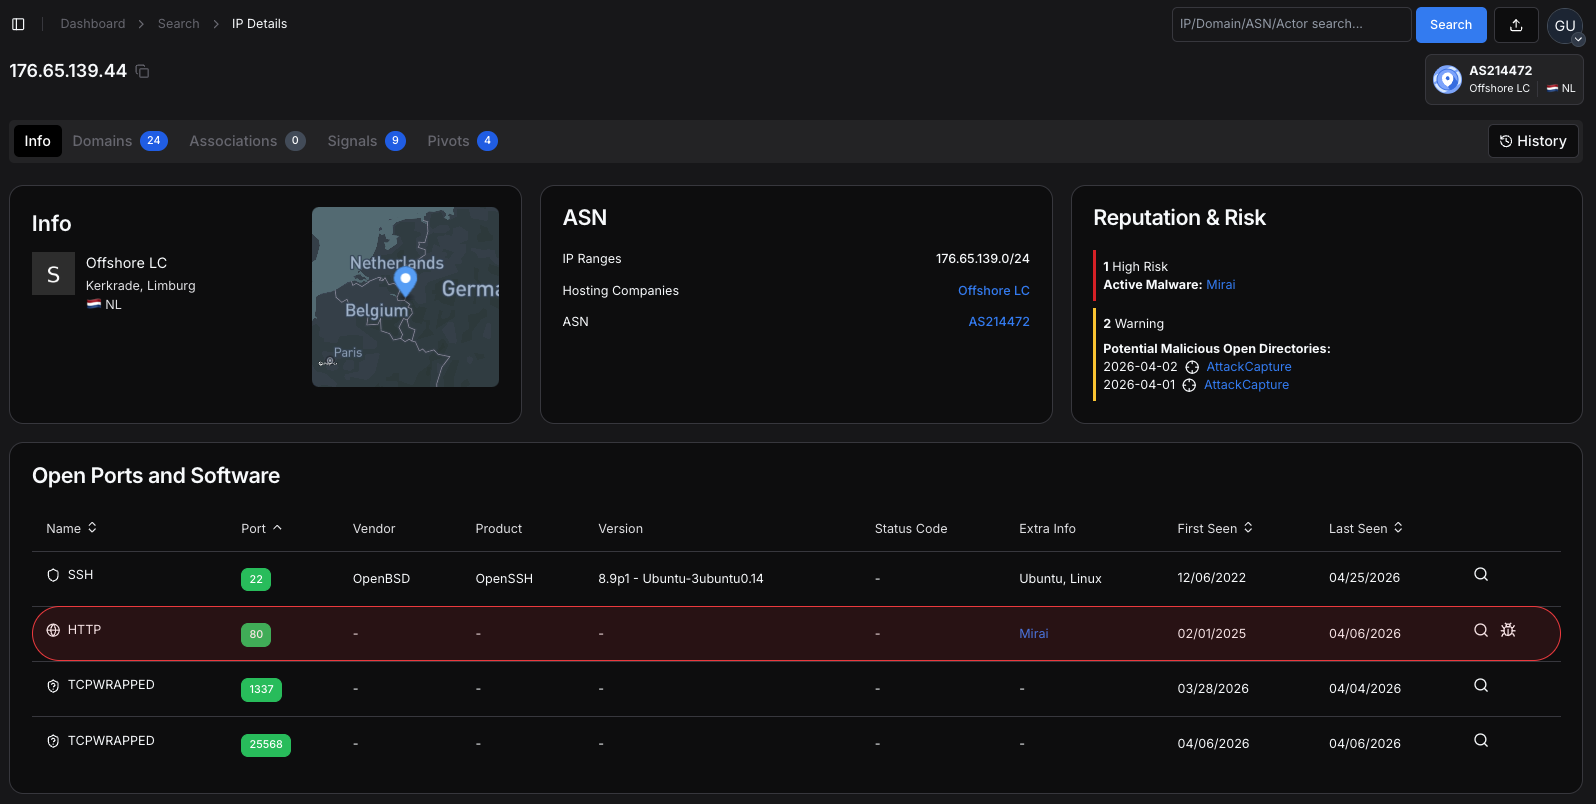Click the AttackCapture link dated 2026-04-02

pos(1248,367)
